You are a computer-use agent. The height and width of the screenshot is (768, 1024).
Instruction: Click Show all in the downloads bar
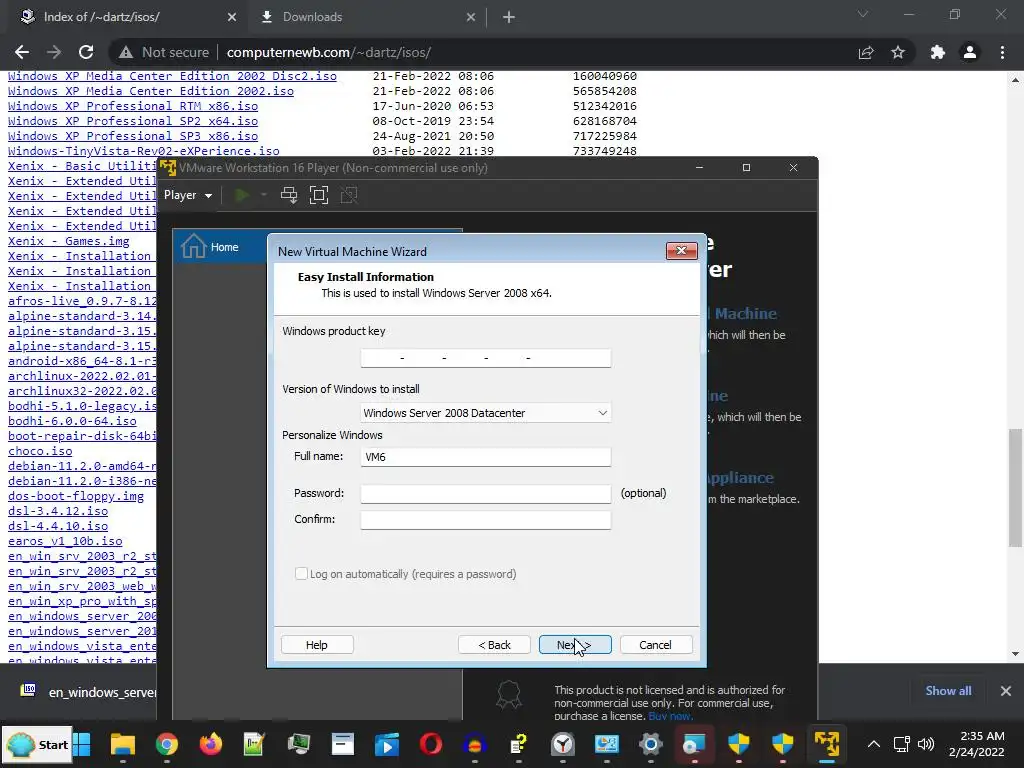948,690
